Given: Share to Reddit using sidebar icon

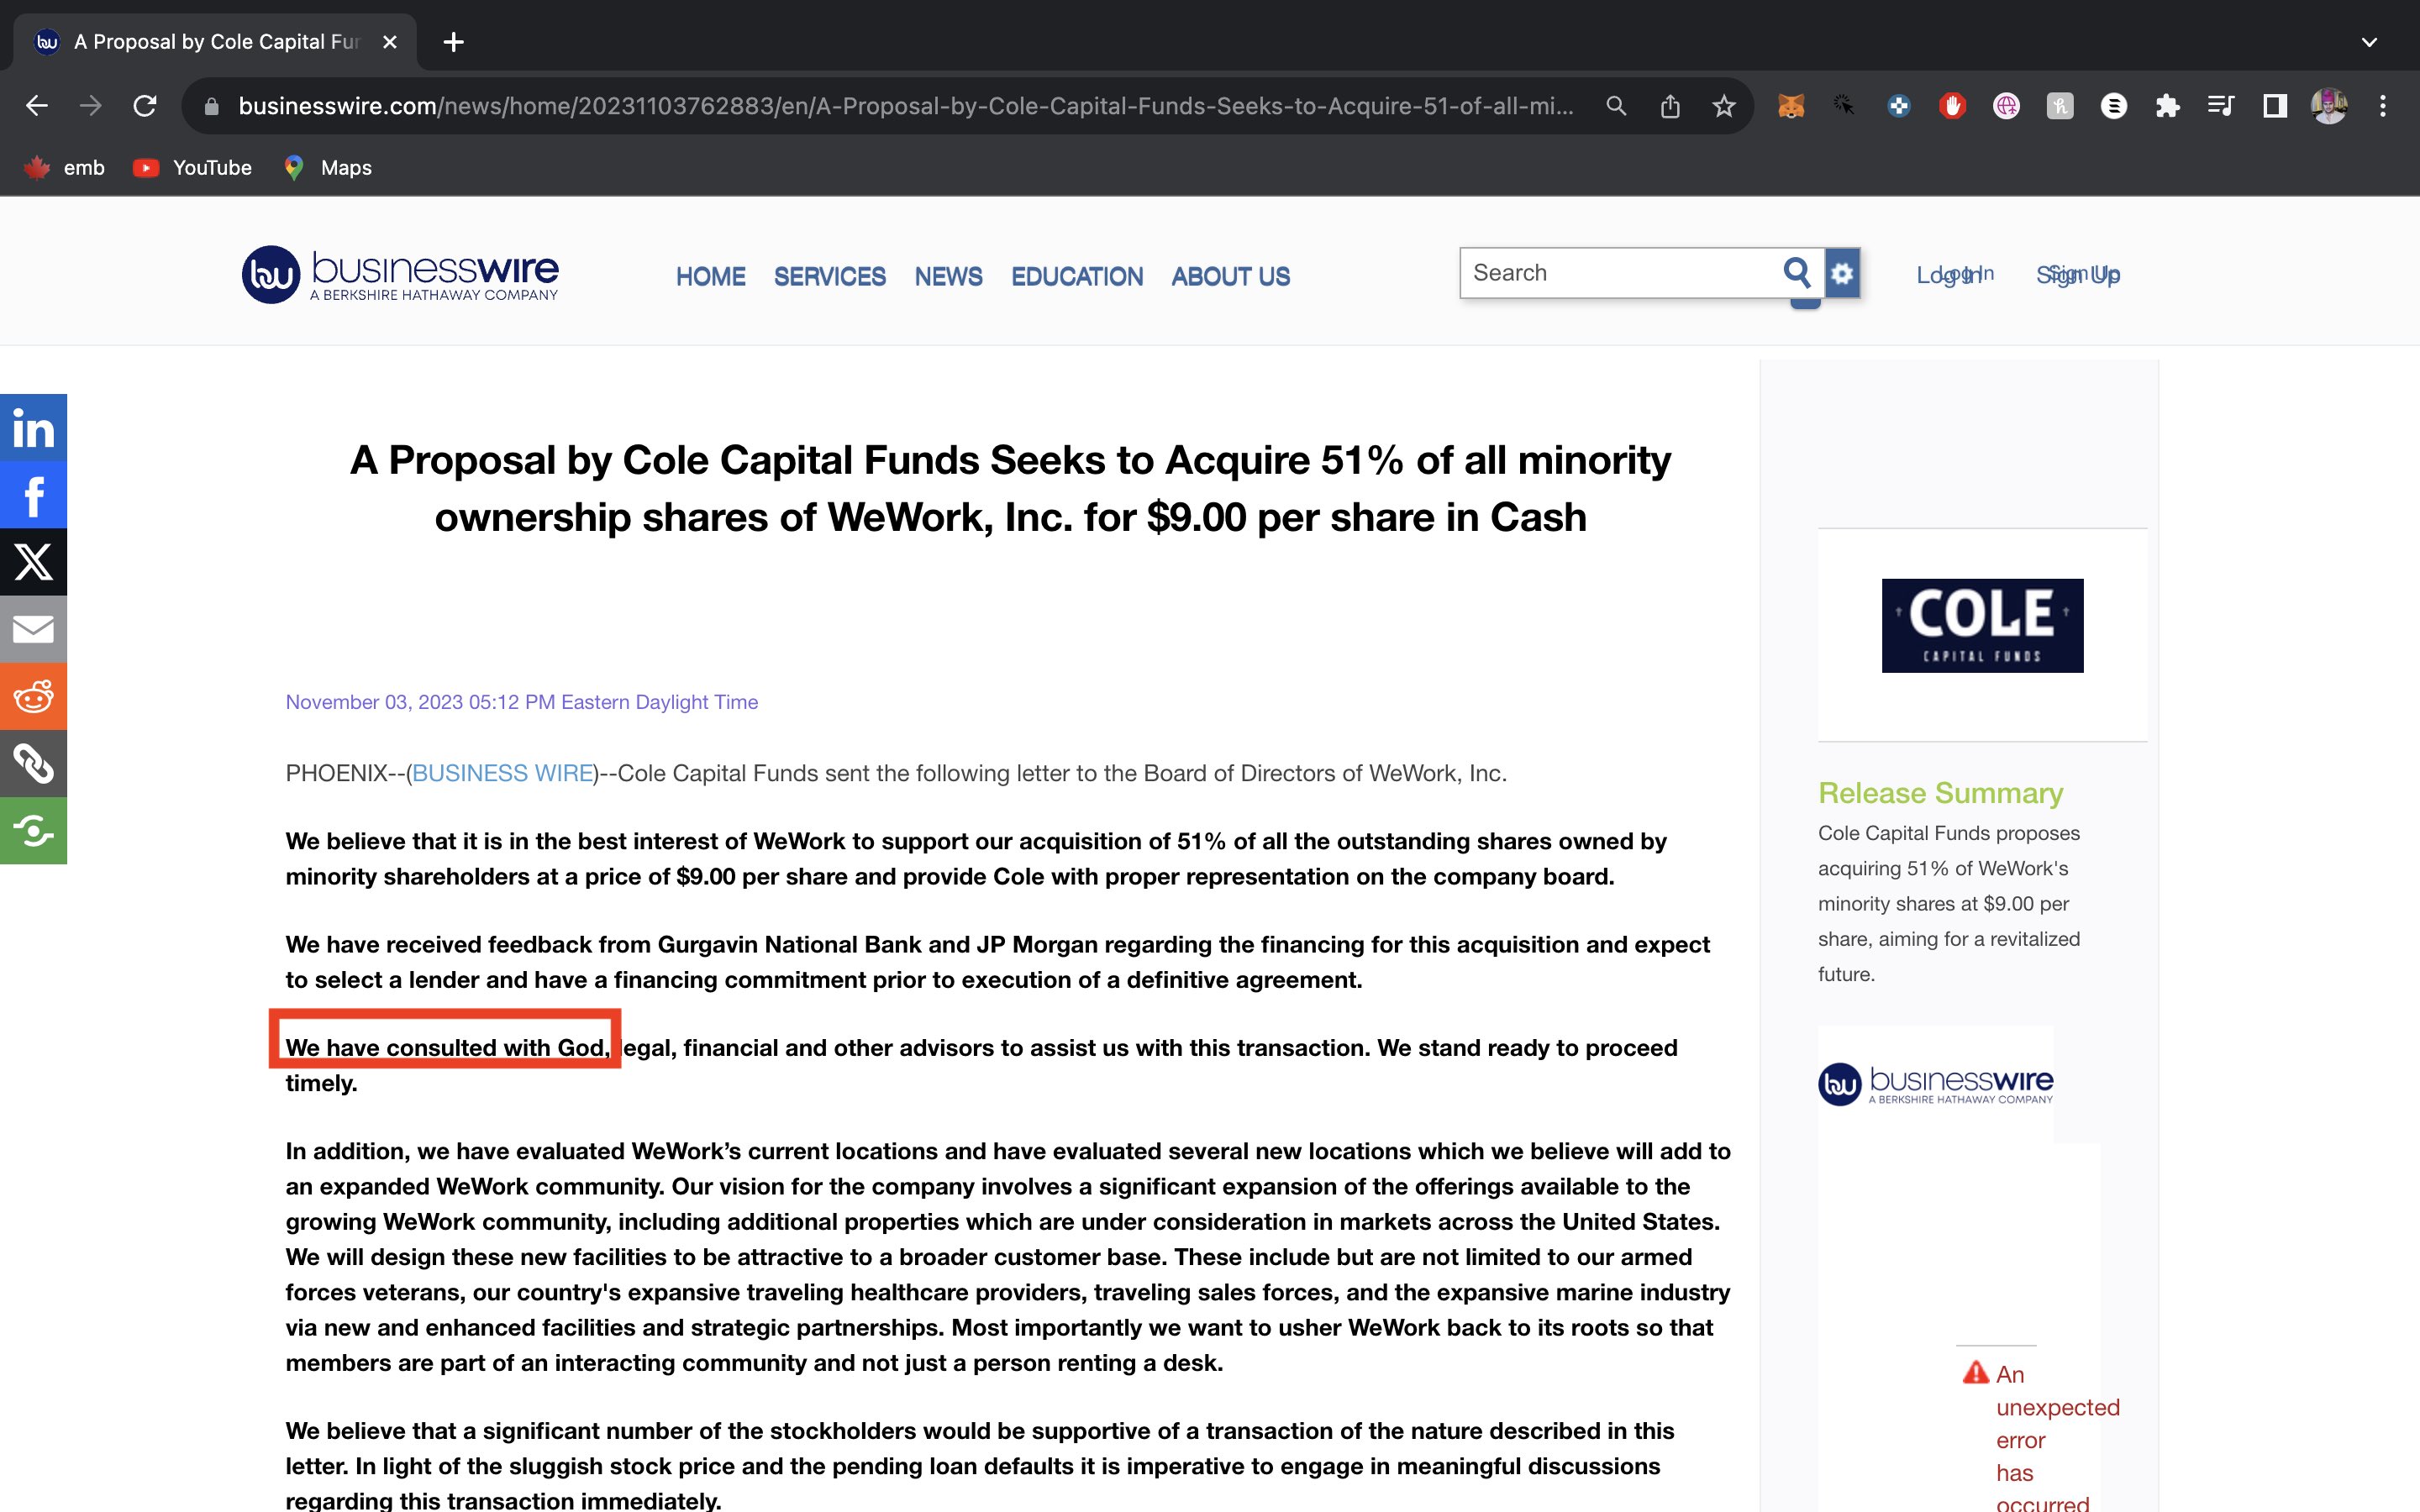Looking at the screenshot, I should pos(33,696).
